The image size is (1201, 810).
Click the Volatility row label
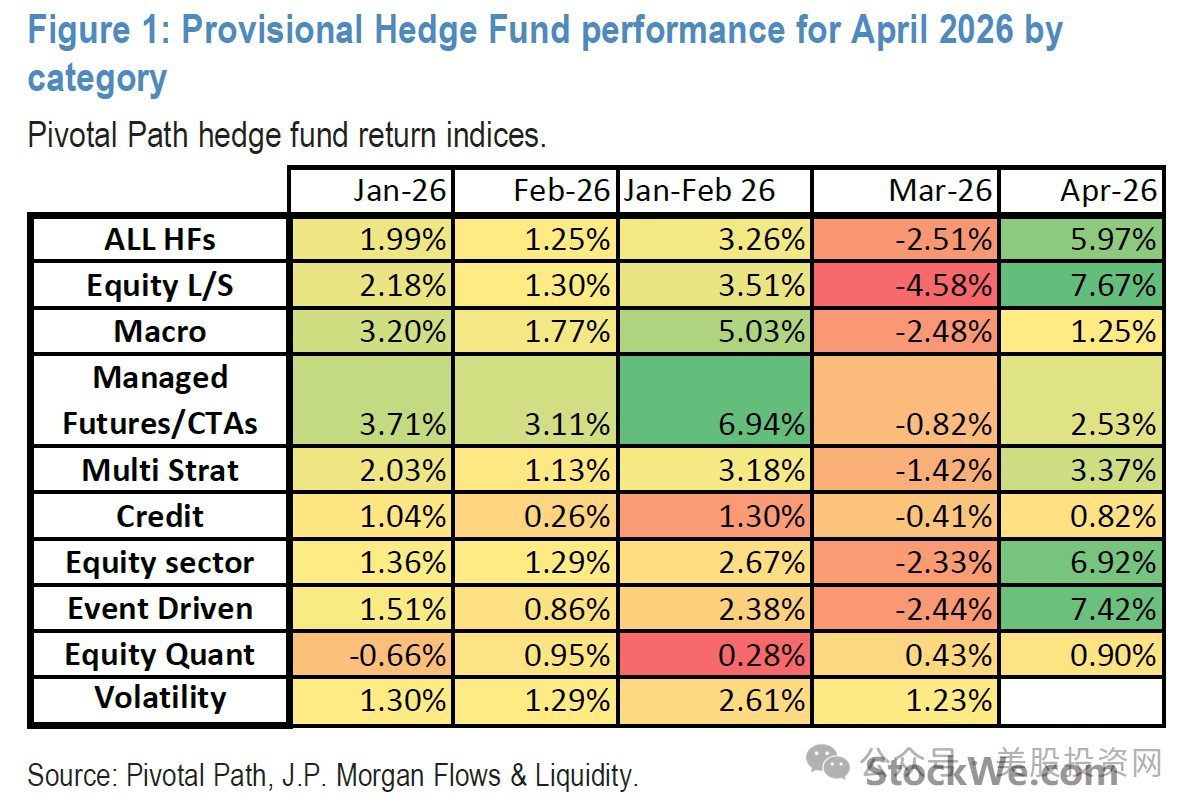coord(160,699)
